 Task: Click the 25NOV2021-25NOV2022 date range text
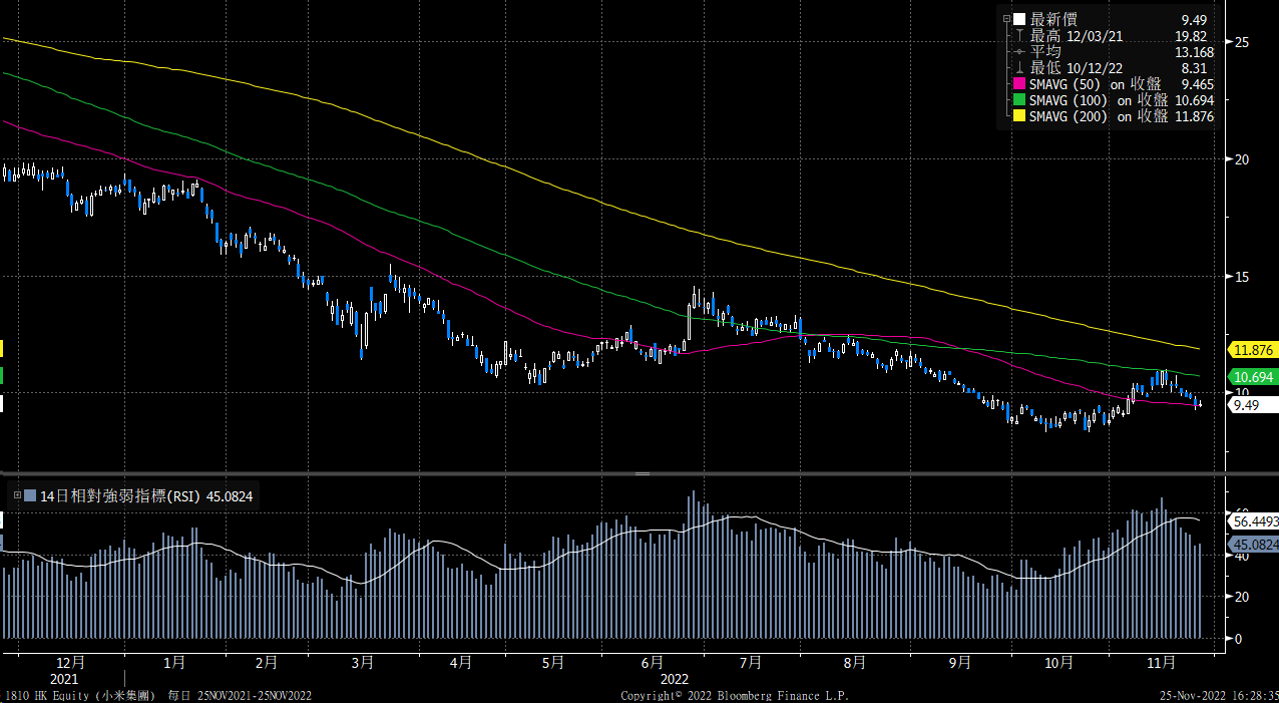coord(255,695)
